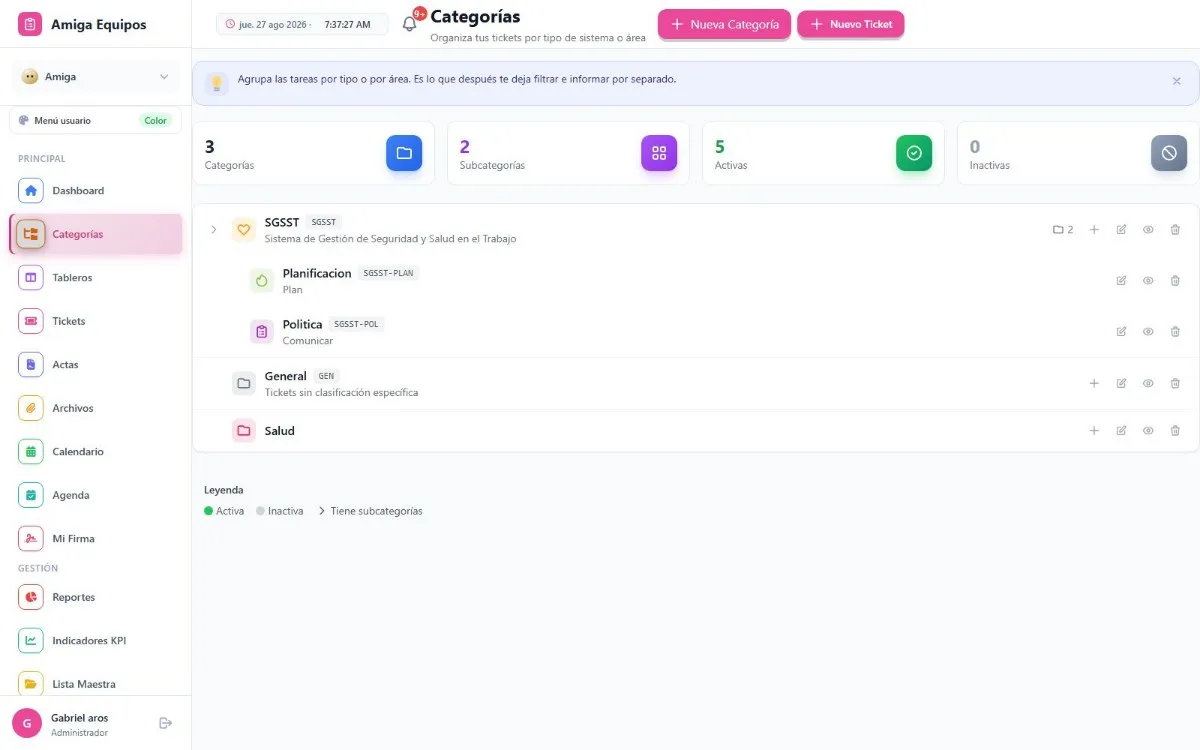Add a subcategory to General with plus icon
1200x750 pixels.
pos(1094,383)
